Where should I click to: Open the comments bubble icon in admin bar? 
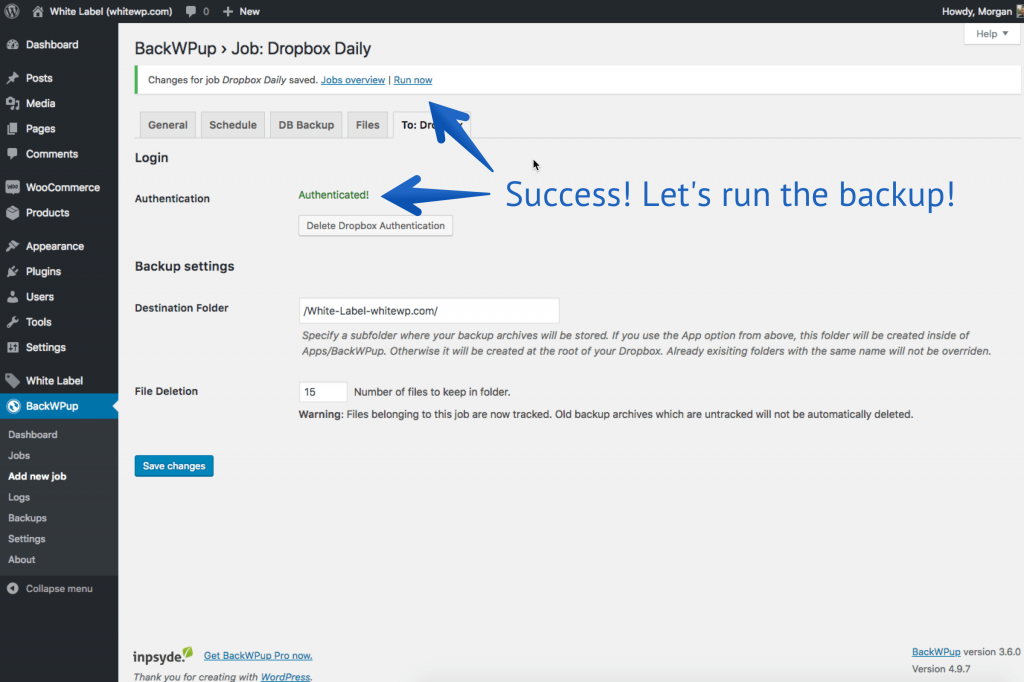pos(191,11)
